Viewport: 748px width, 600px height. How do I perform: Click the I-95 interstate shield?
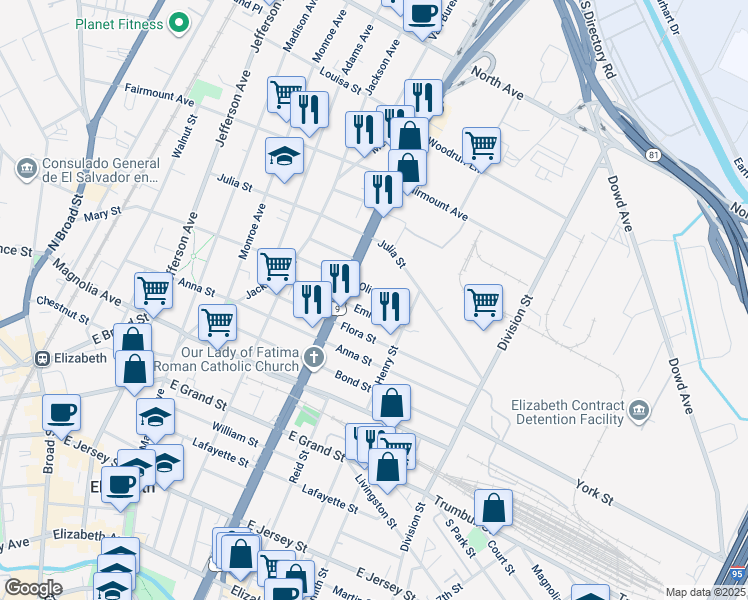(738, 573)
